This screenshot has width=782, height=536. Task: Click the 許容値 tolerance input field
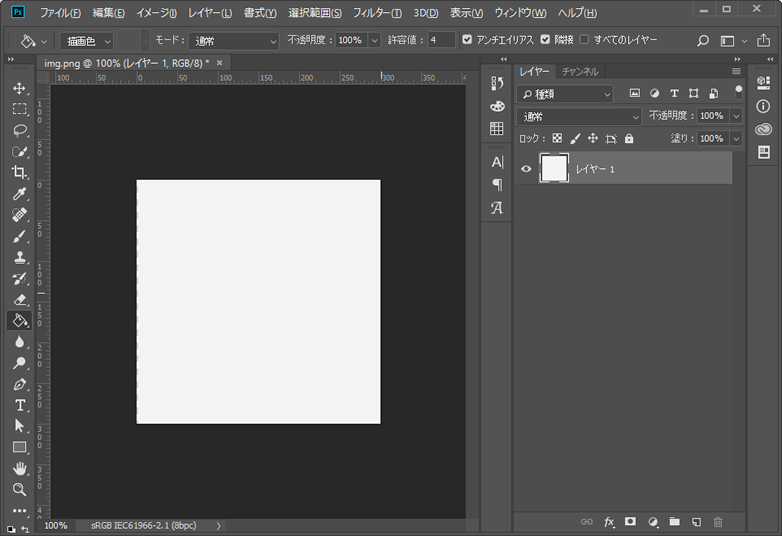point(441,40)
